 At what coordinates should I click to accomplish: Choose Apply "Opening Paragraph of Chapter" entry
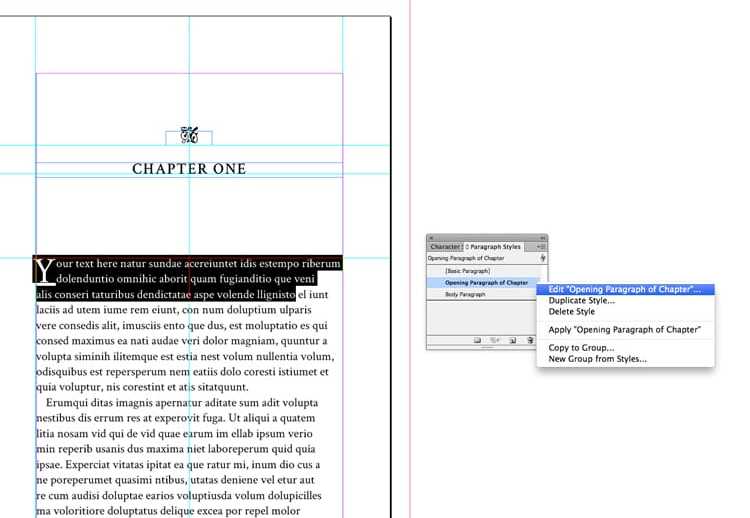click(625, 330)
